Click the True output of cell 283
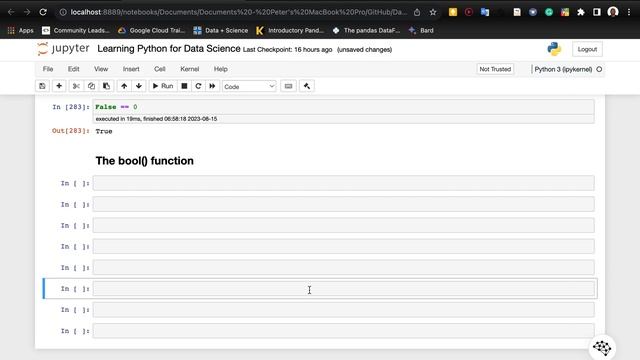Viewport: 640px width, 360px height. pos(104,131)
